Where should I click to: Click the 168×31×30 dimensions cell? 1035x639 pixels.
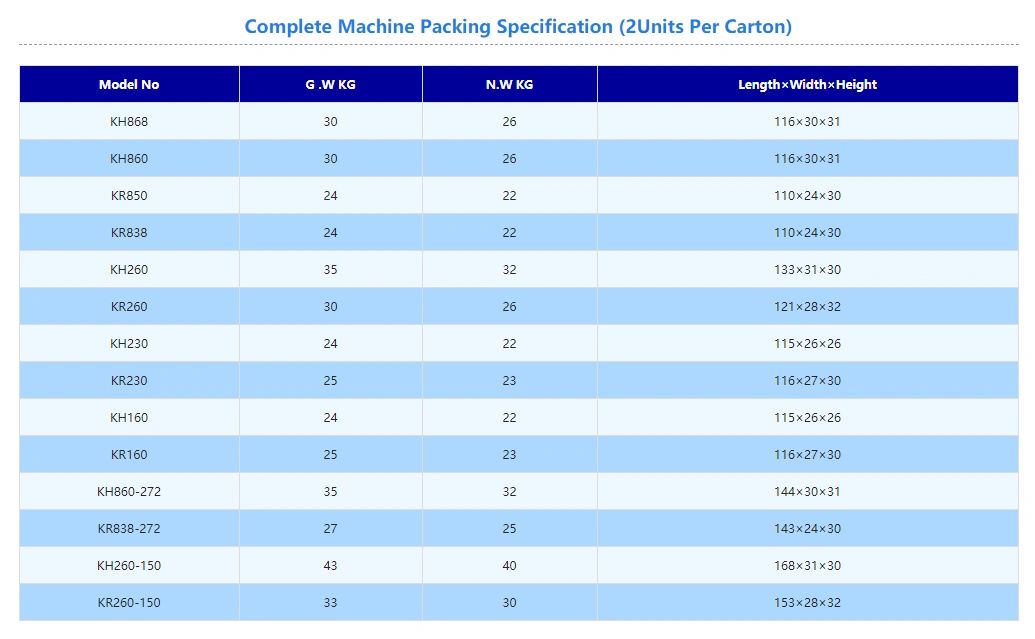click(807, 566)
